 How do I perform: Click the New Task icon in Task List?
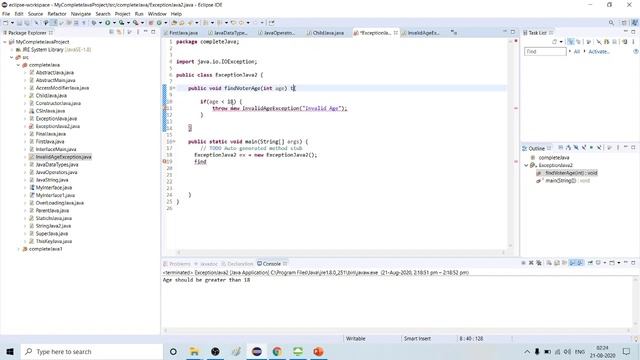pos(554,42)
